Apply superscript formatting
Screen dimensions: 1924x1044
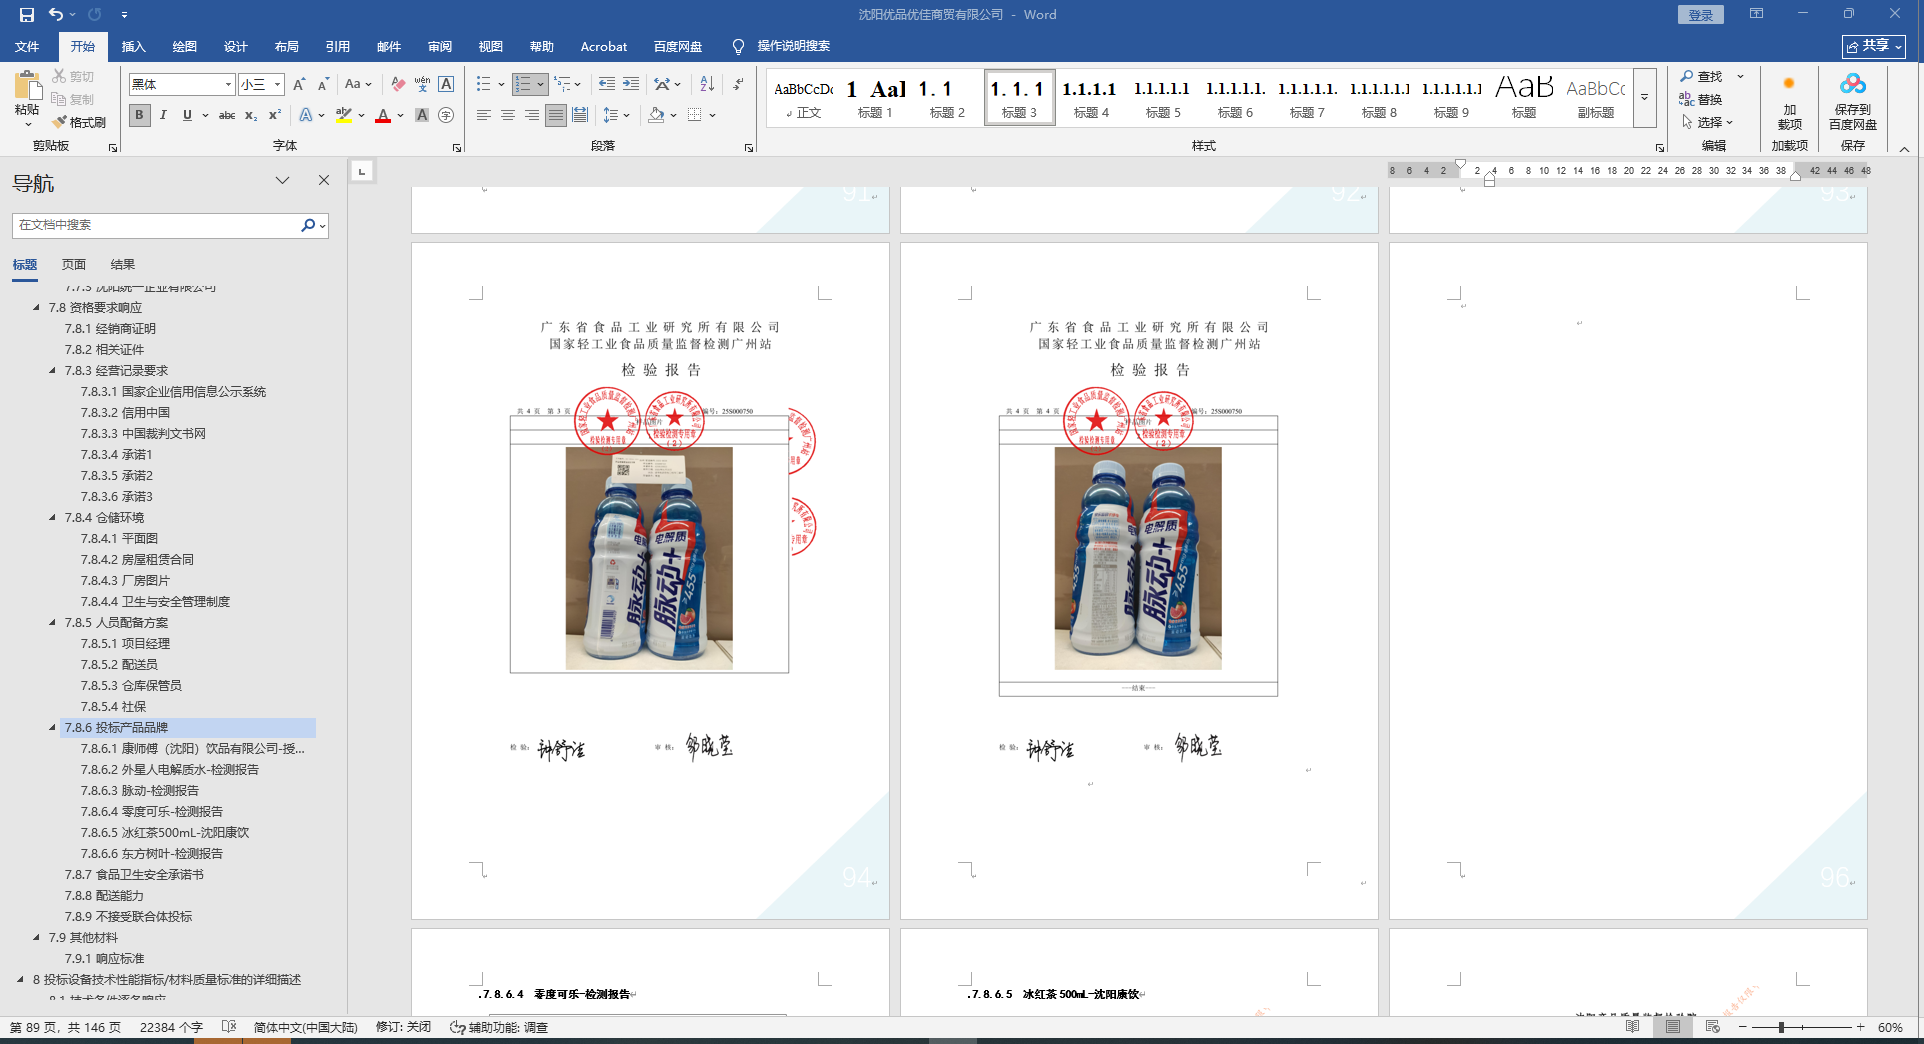(275, 116)
